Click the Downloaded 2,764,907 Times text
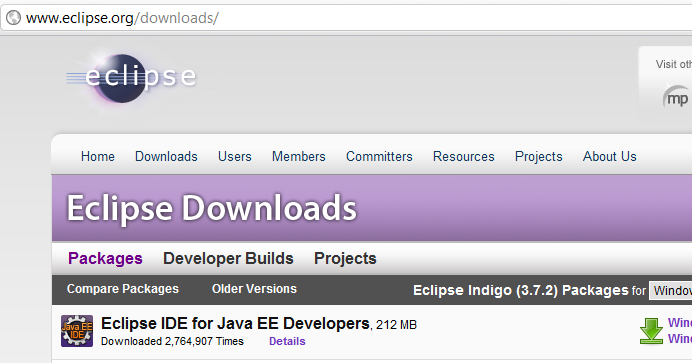This screenshot has height=363, width=692. coord(172,341)
